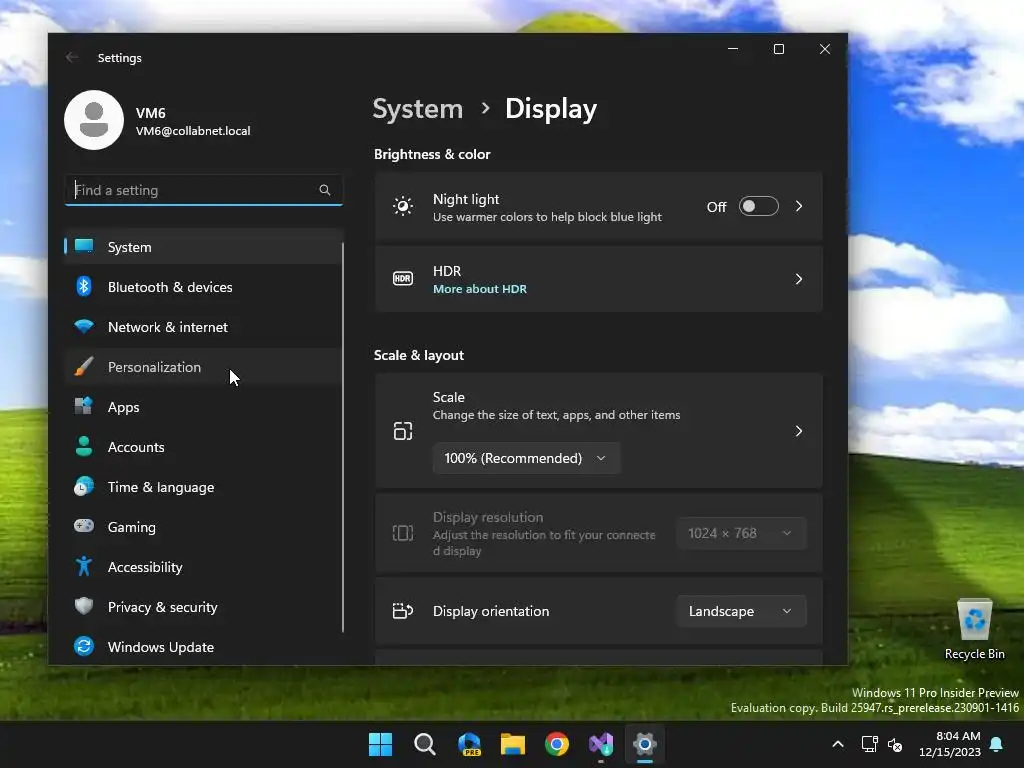
Task: Click the Time & language clock icon
Action: coord(84,487)
